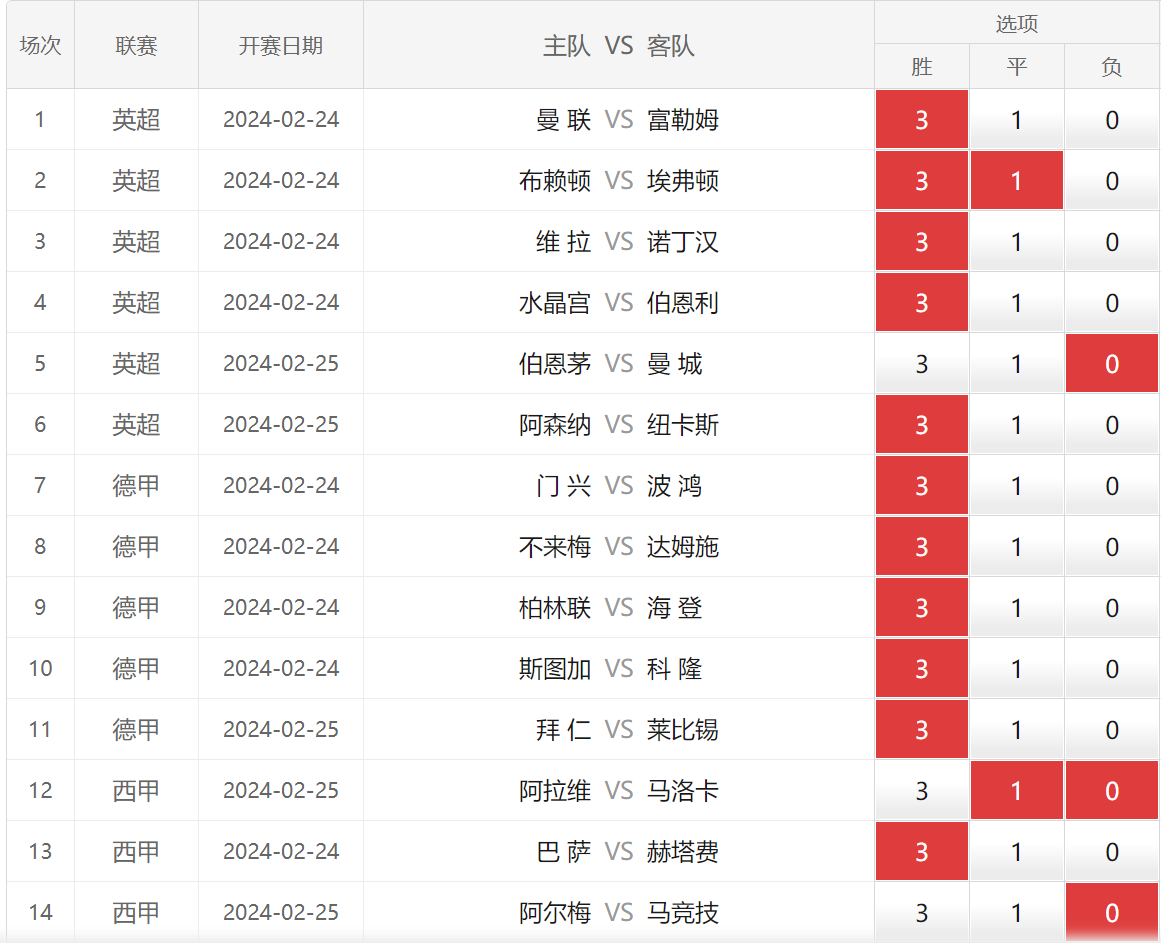
Task: Select loss option 0 for 不来梅 VS 达姆施
Action: click(x=1112, y=546)
